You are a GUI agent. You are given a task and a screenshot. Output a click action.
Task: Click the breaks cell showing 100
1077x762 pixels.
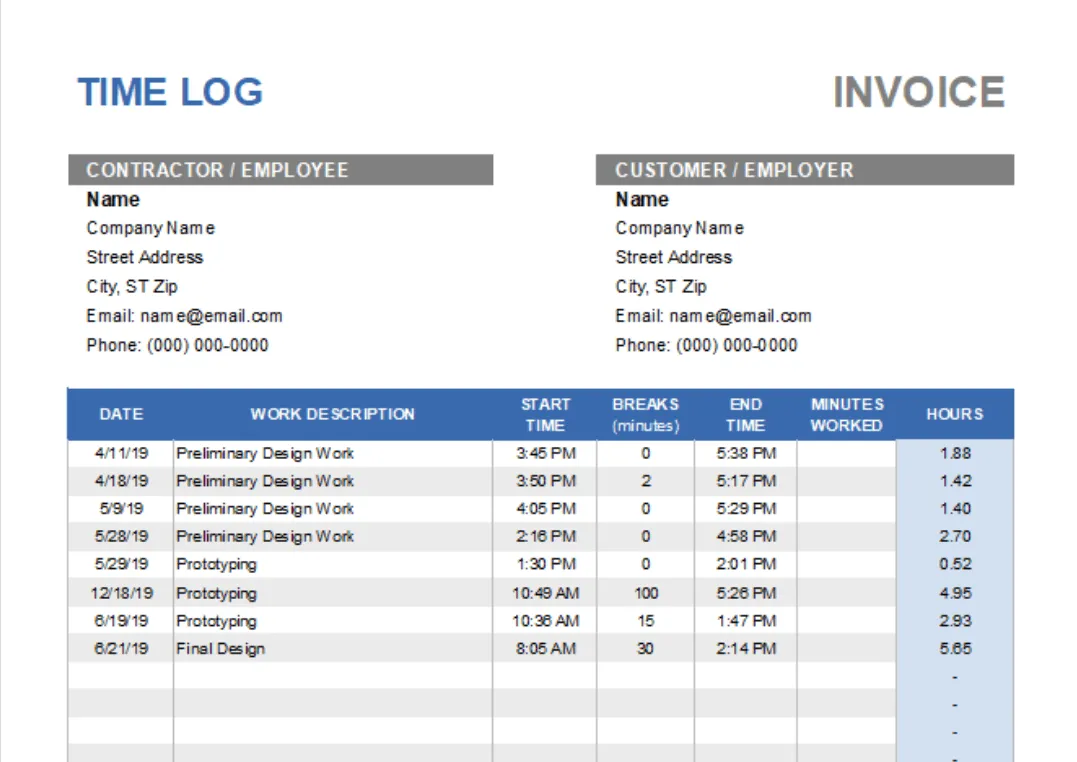(646, 593)
